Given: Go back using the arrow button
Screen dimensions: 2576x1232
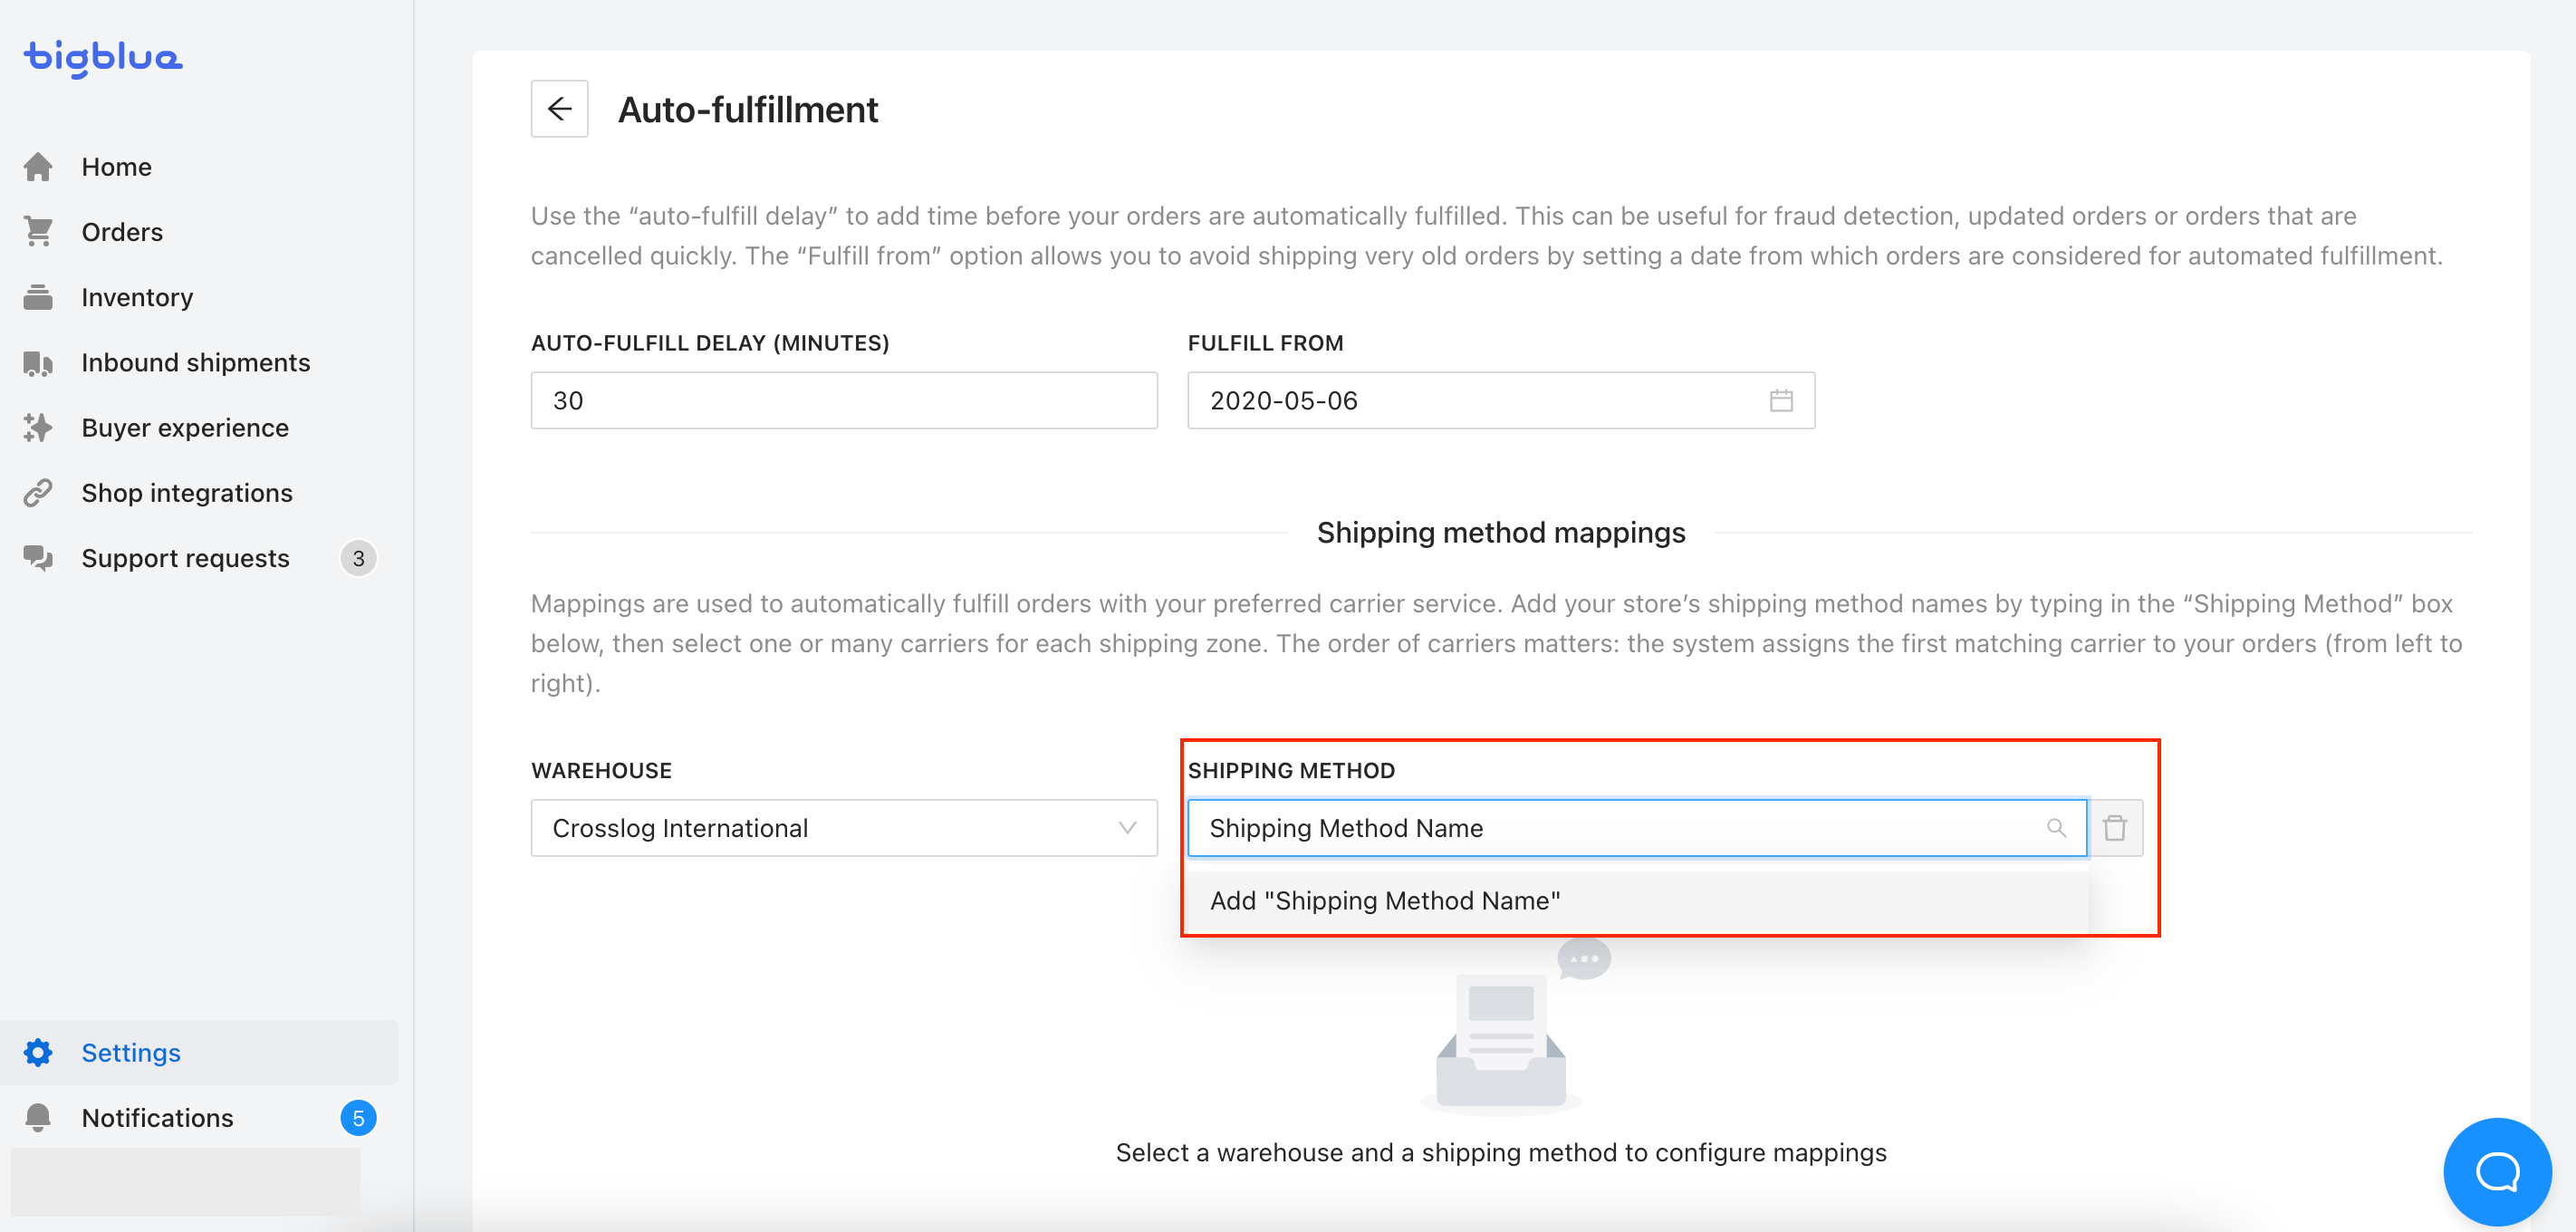Looking at the screenshot, I should click(x=559, y=109).
